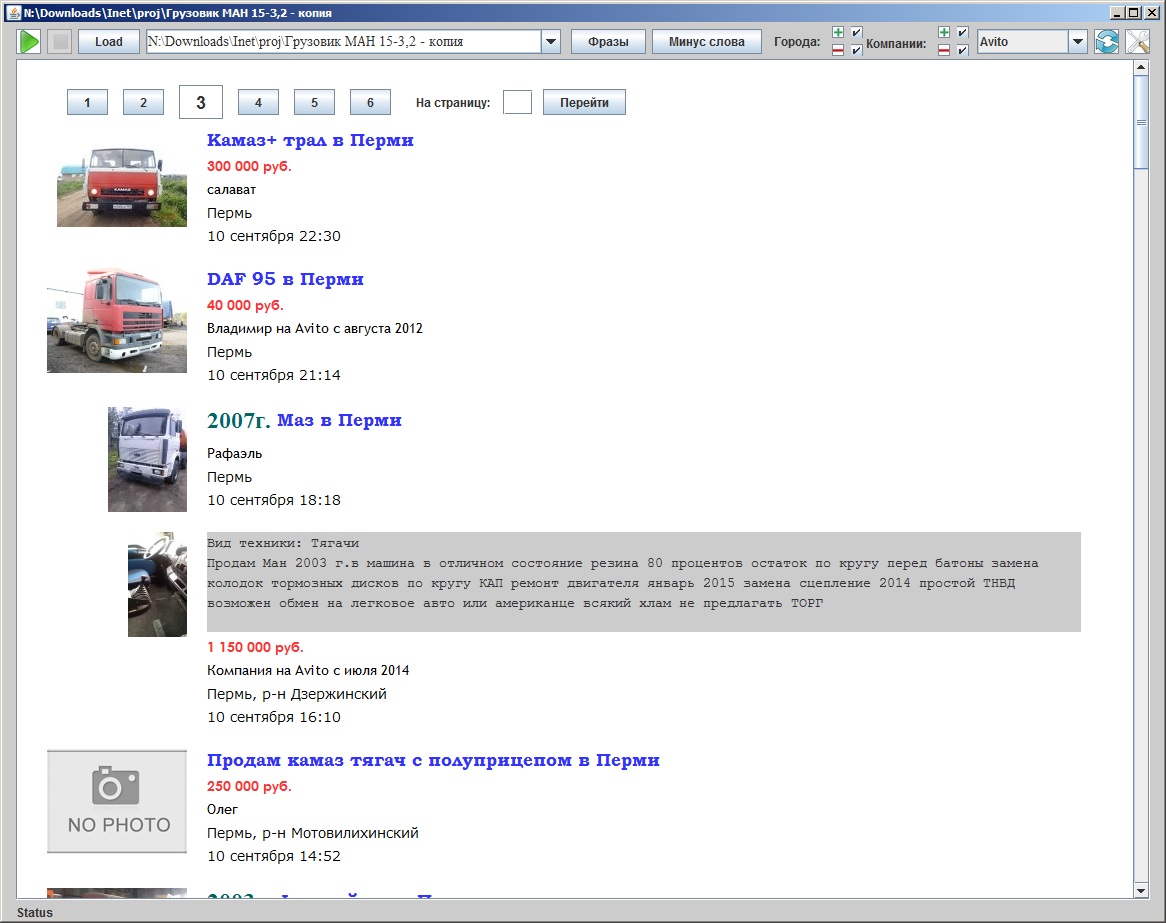Click the date 10 сентября 14:52
This screenshot has height=923, width=1166.
(274, 856)
